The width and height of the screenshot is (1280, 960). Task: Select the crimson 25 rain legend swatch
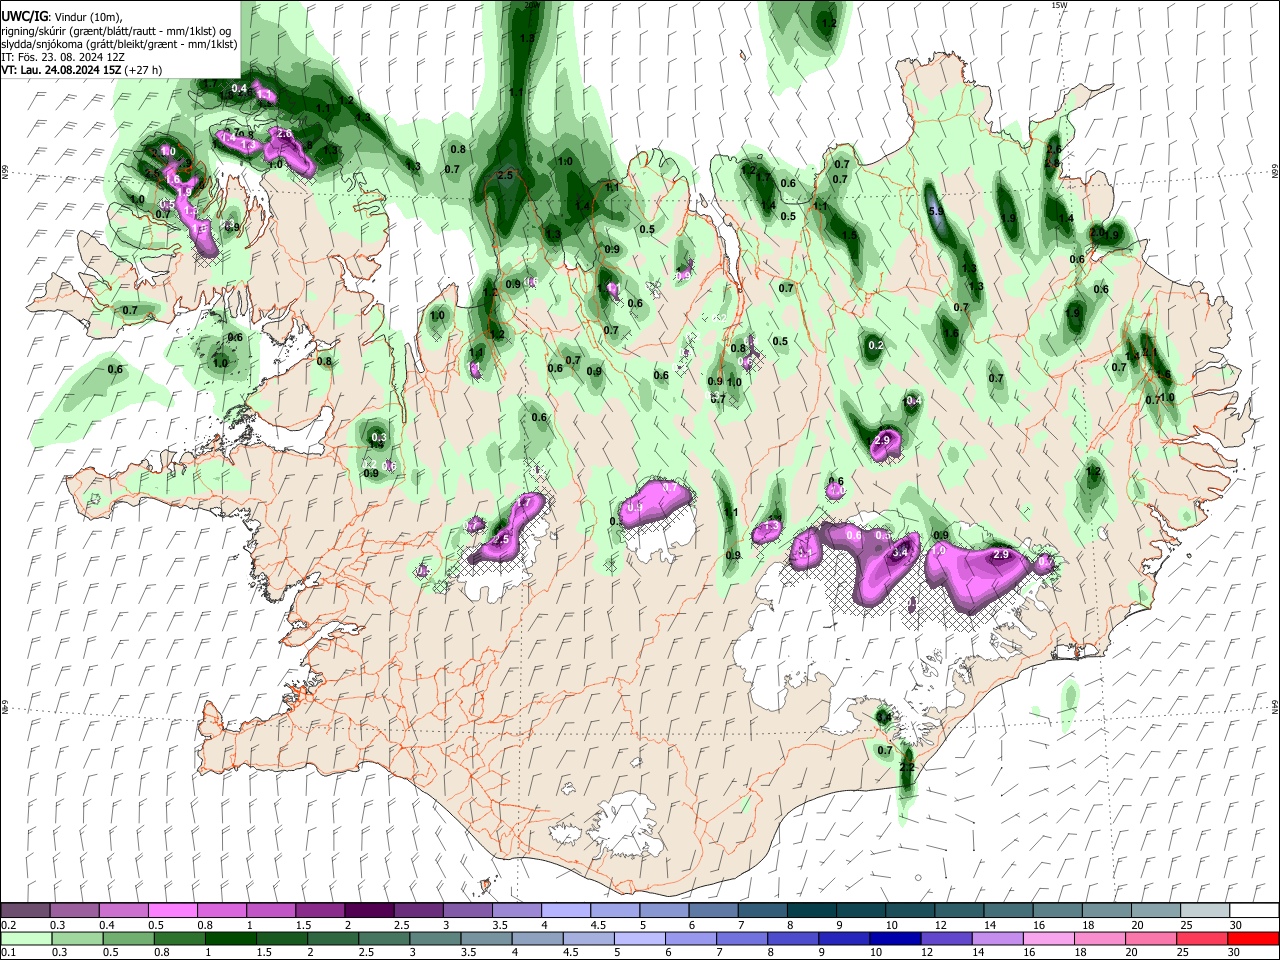click(x=1203, y=939)
